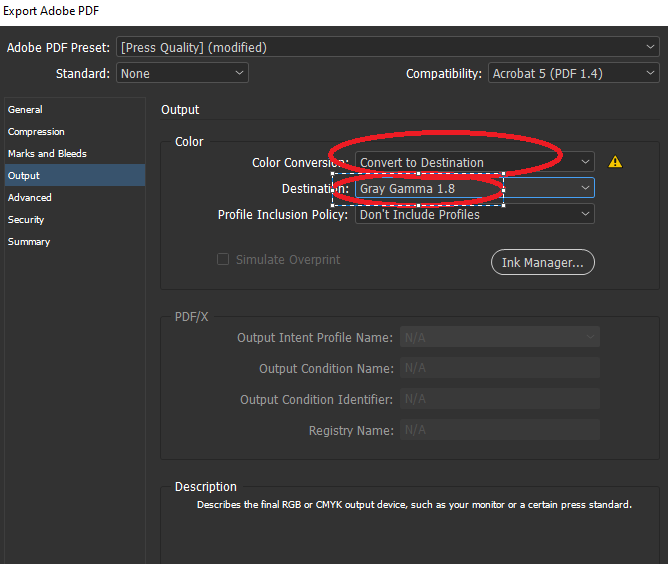
Task: Click the Ink Manager button
Action: coord(543,262)
